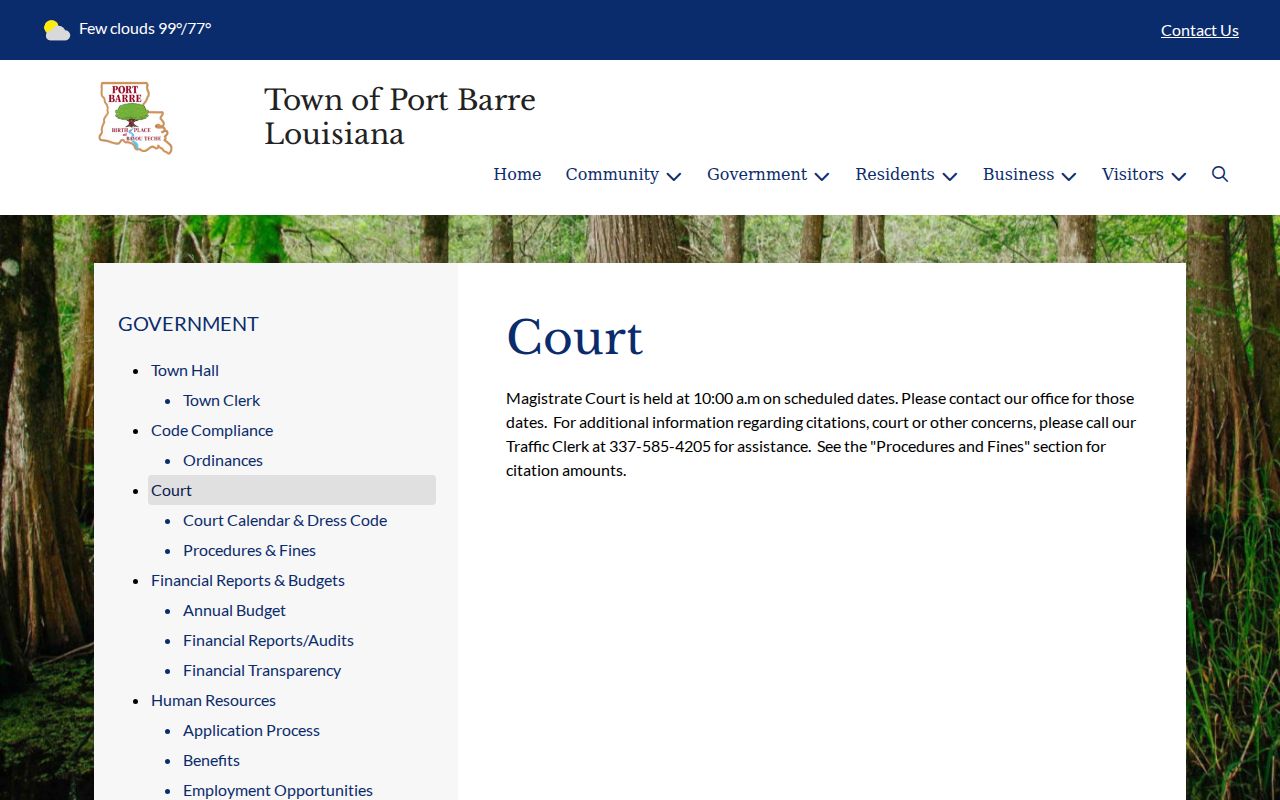Open Town Hall in the sidebar
The height and width of the screenshot is (800, 1280).
click(185, 370)
